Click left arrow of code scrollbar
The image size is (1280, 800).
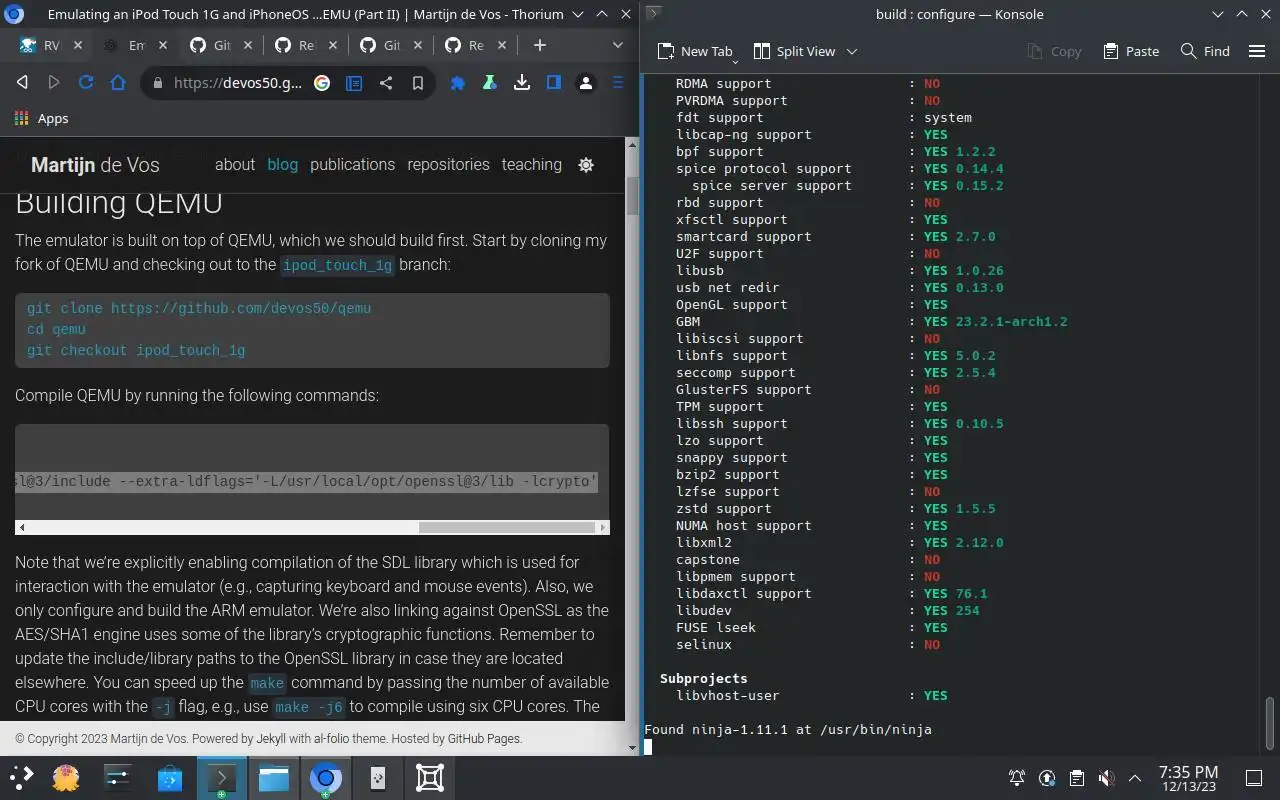[x=22, y=527]
